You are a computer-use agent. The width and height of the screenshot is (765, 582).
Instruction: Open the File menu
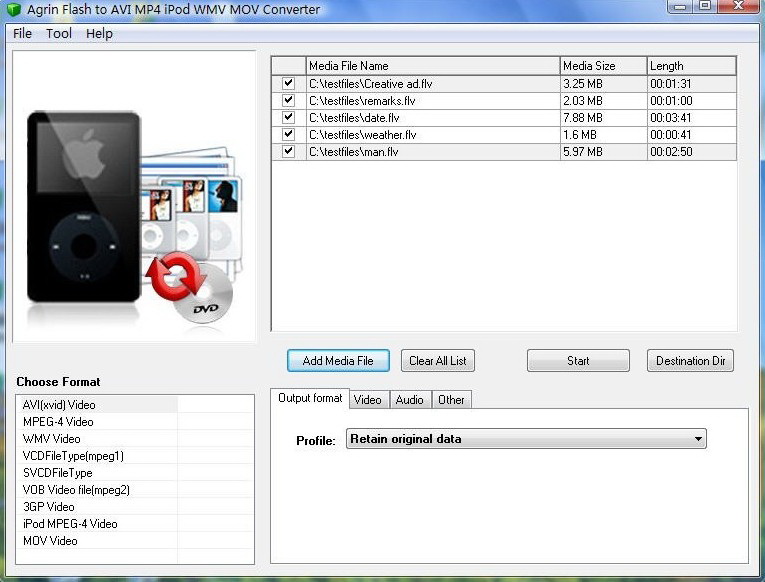22,33
